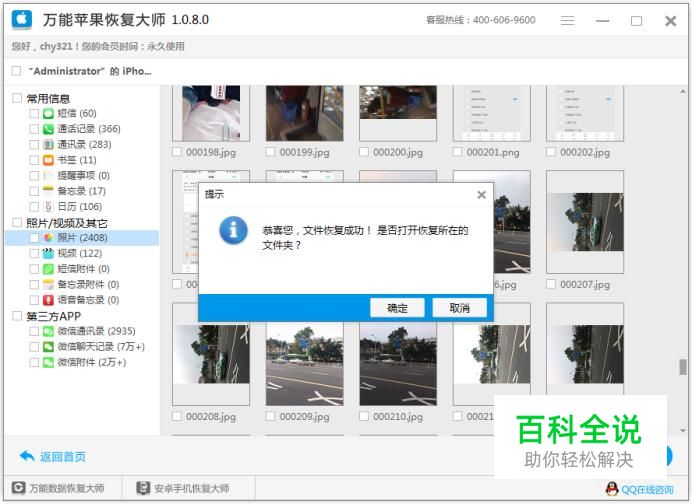Click the notes attachments (备忘录附件) icon

tap(48, 284)
